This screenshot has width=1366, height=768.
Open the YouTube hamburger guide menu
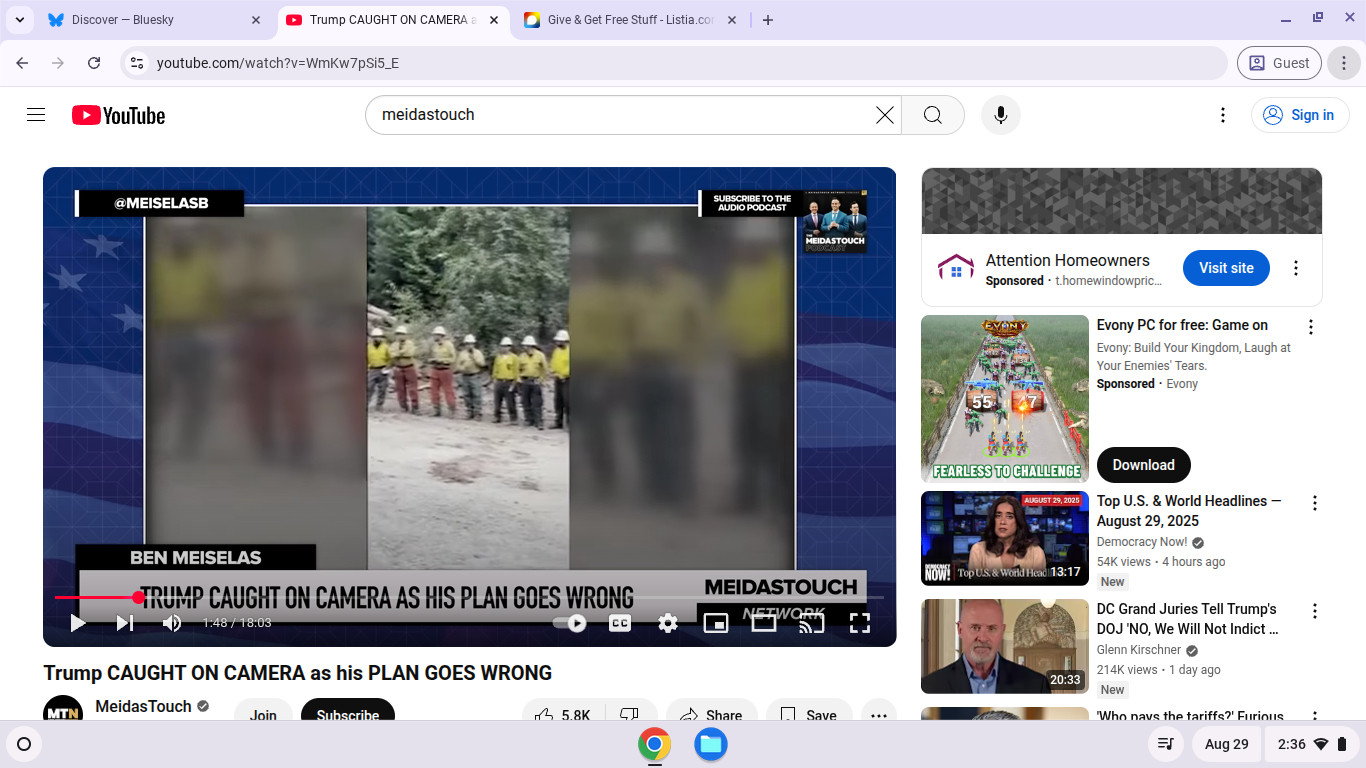point(36,115)
